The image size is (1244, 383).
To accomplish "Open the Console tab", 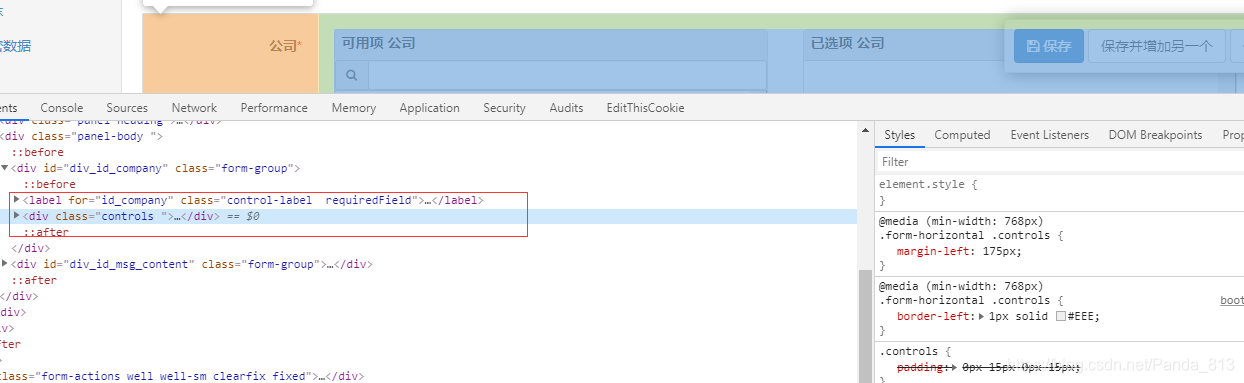I will (62, 108).
